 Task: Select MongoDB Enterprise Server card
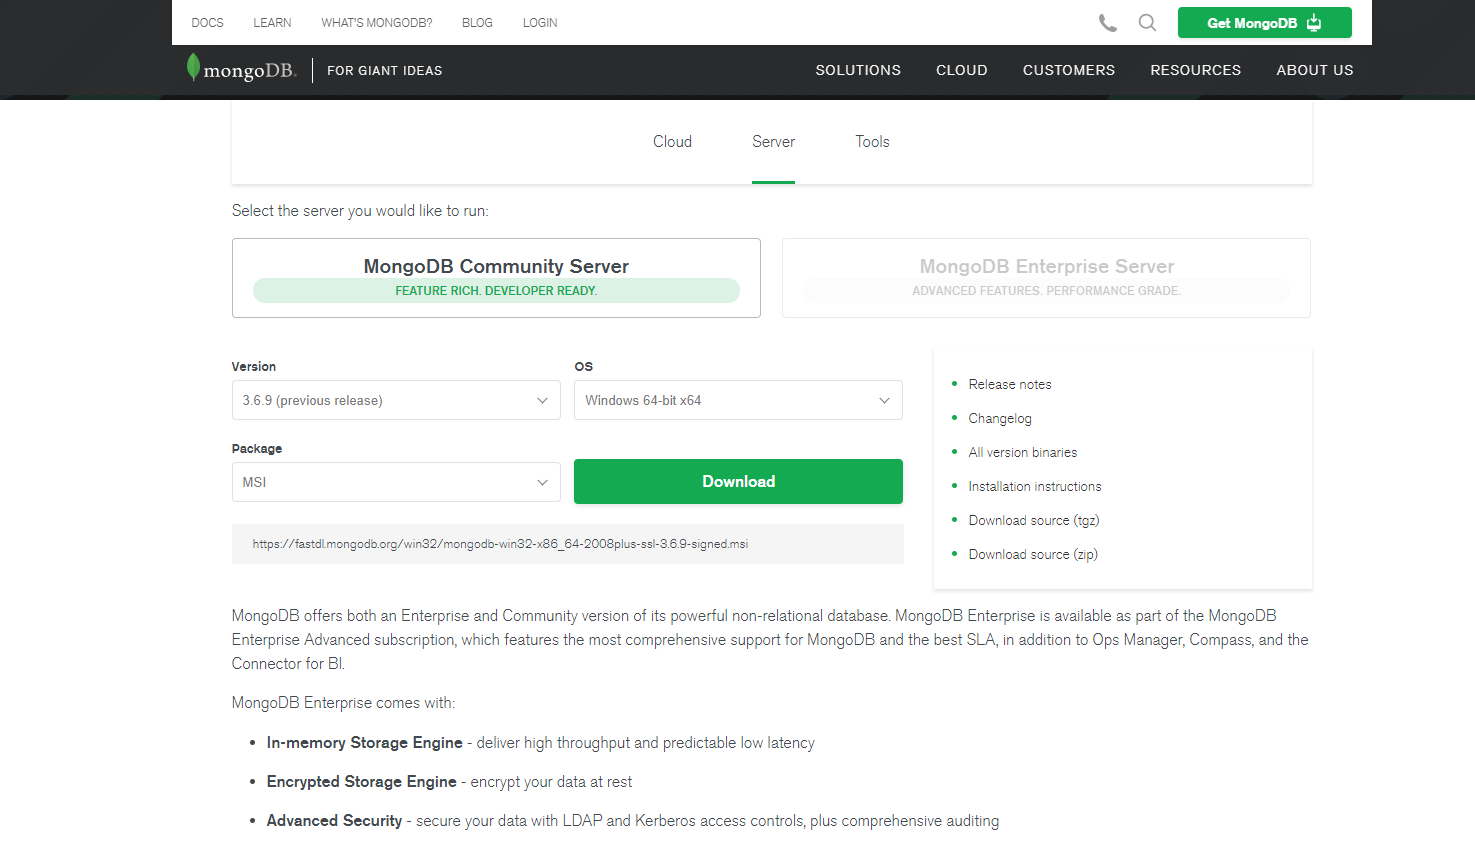pyautogui.click(x=1046, y=278)
